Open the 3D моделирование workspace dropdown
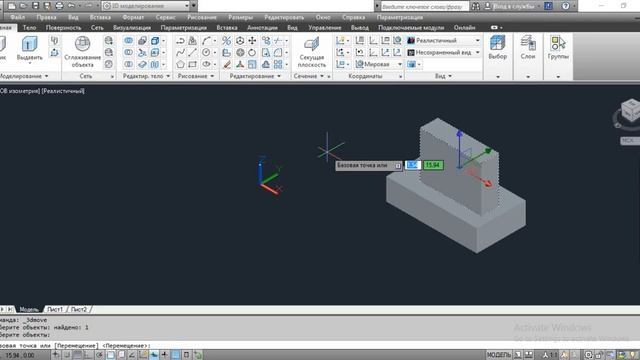Image resolution: width=640 pixels, height=360 pixels. (x=146, y=6)
